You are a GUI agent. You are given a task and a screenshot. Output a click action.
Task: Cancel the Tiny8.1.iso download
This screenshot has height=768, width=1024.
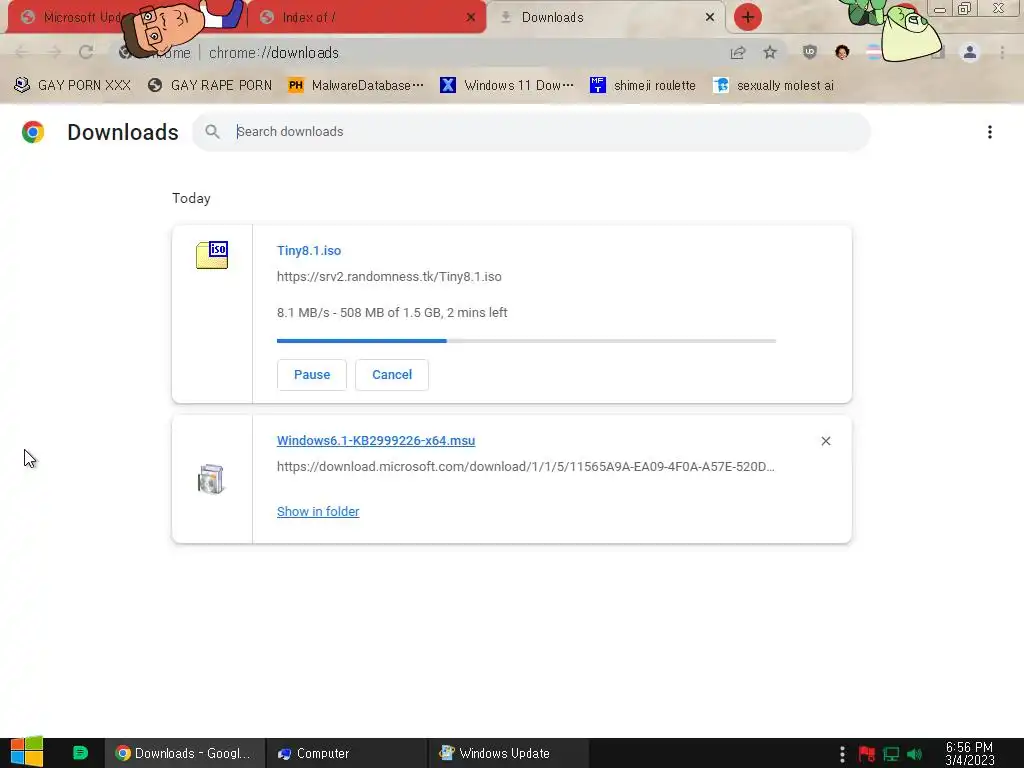click(392, 375)
